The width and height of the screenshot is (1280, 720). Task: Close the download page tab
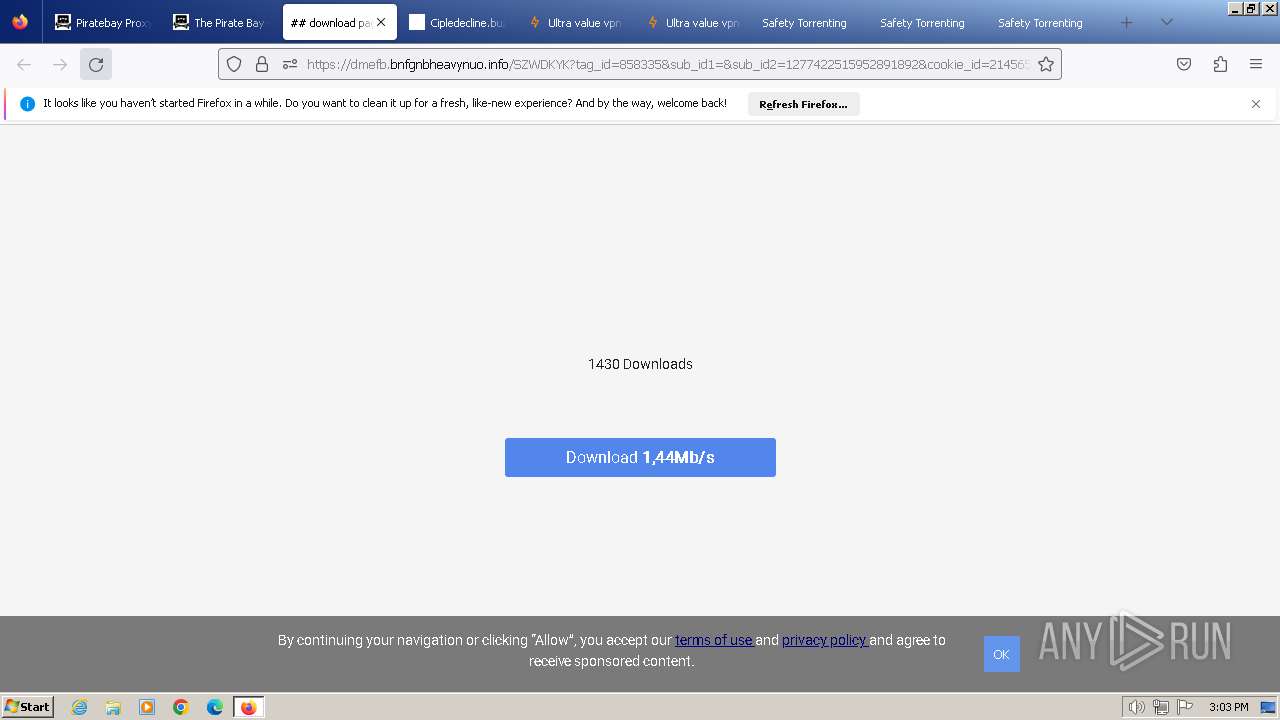[x=381, y=22]
